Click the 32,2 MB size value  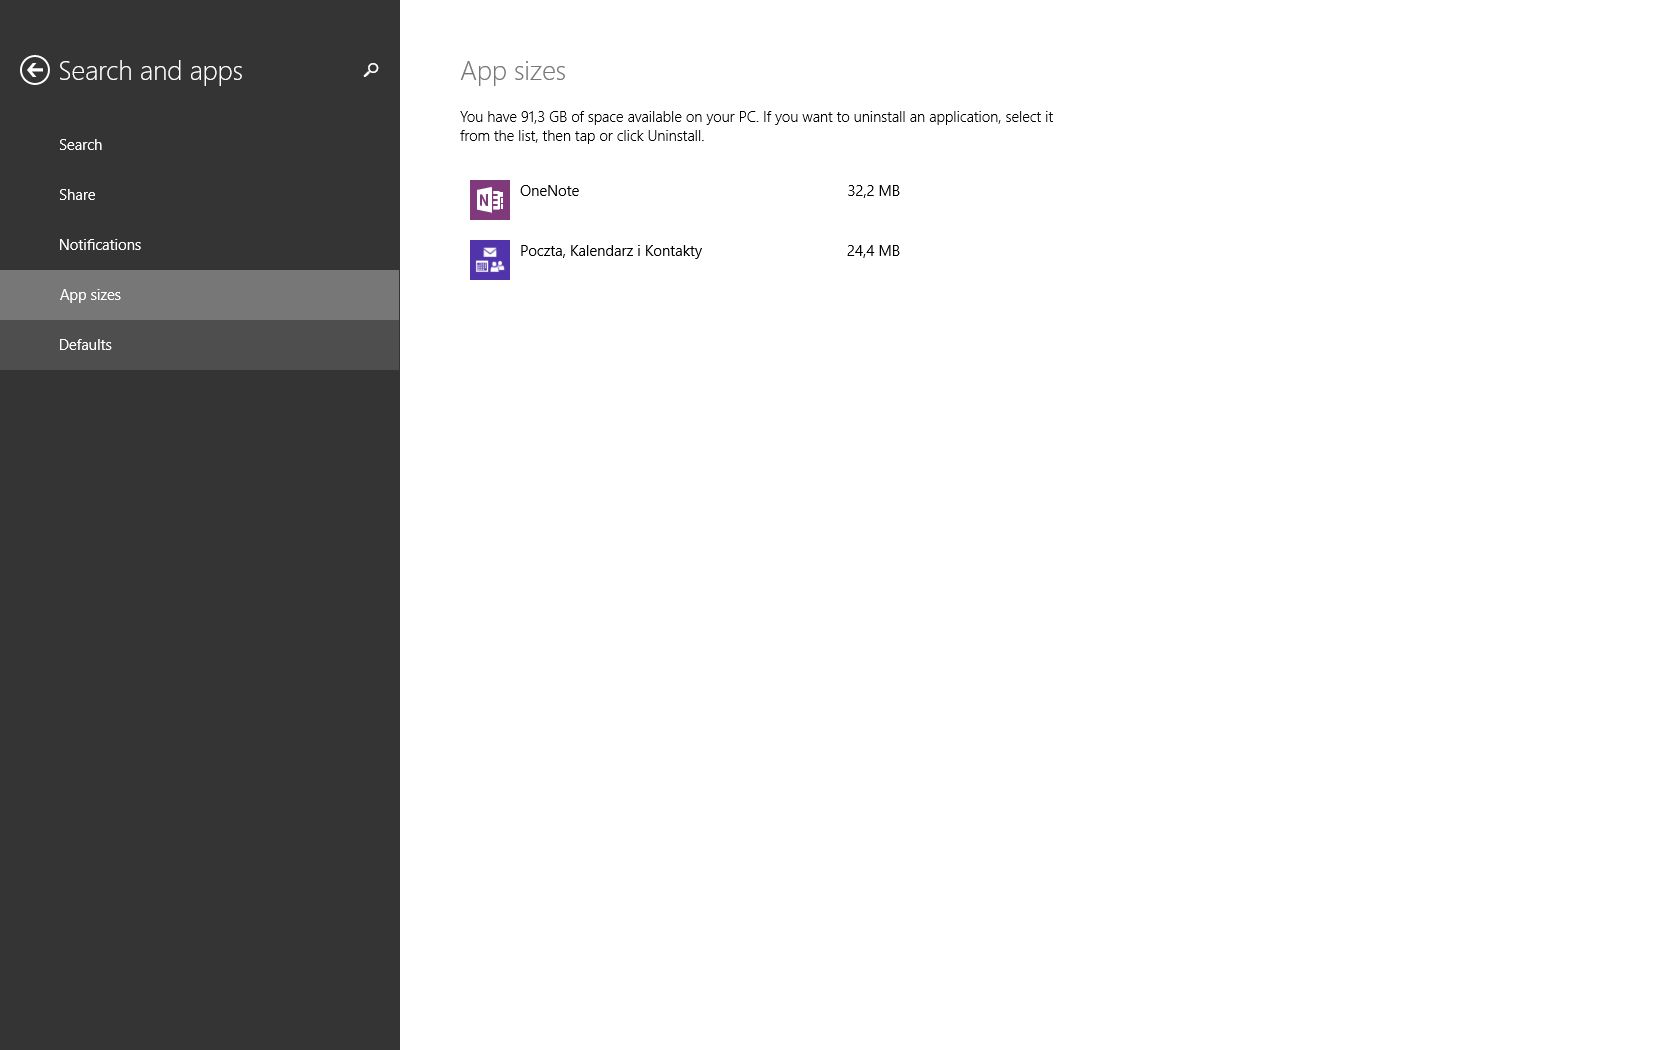pyautogui.click(x=873, y=191)
